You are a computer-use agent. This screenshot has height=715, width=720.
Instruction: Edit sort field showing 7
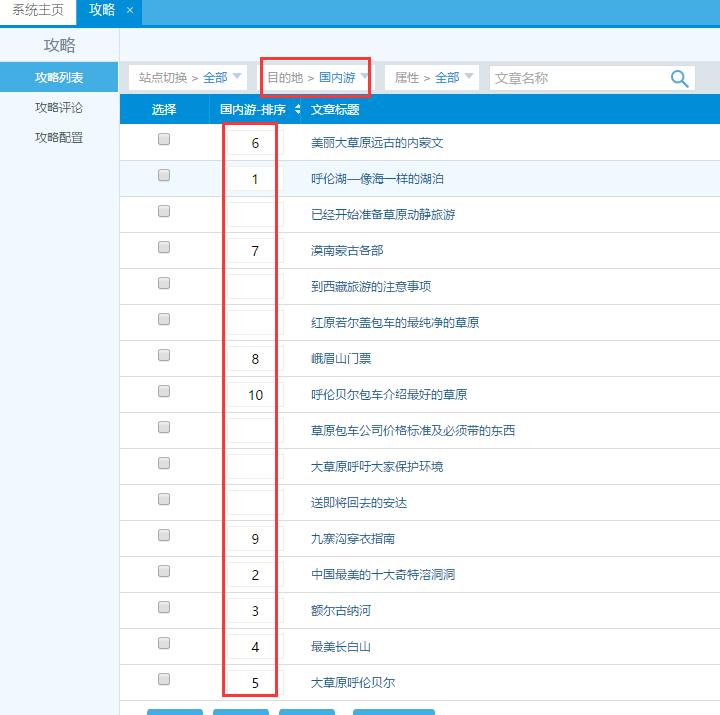[255, 251]
